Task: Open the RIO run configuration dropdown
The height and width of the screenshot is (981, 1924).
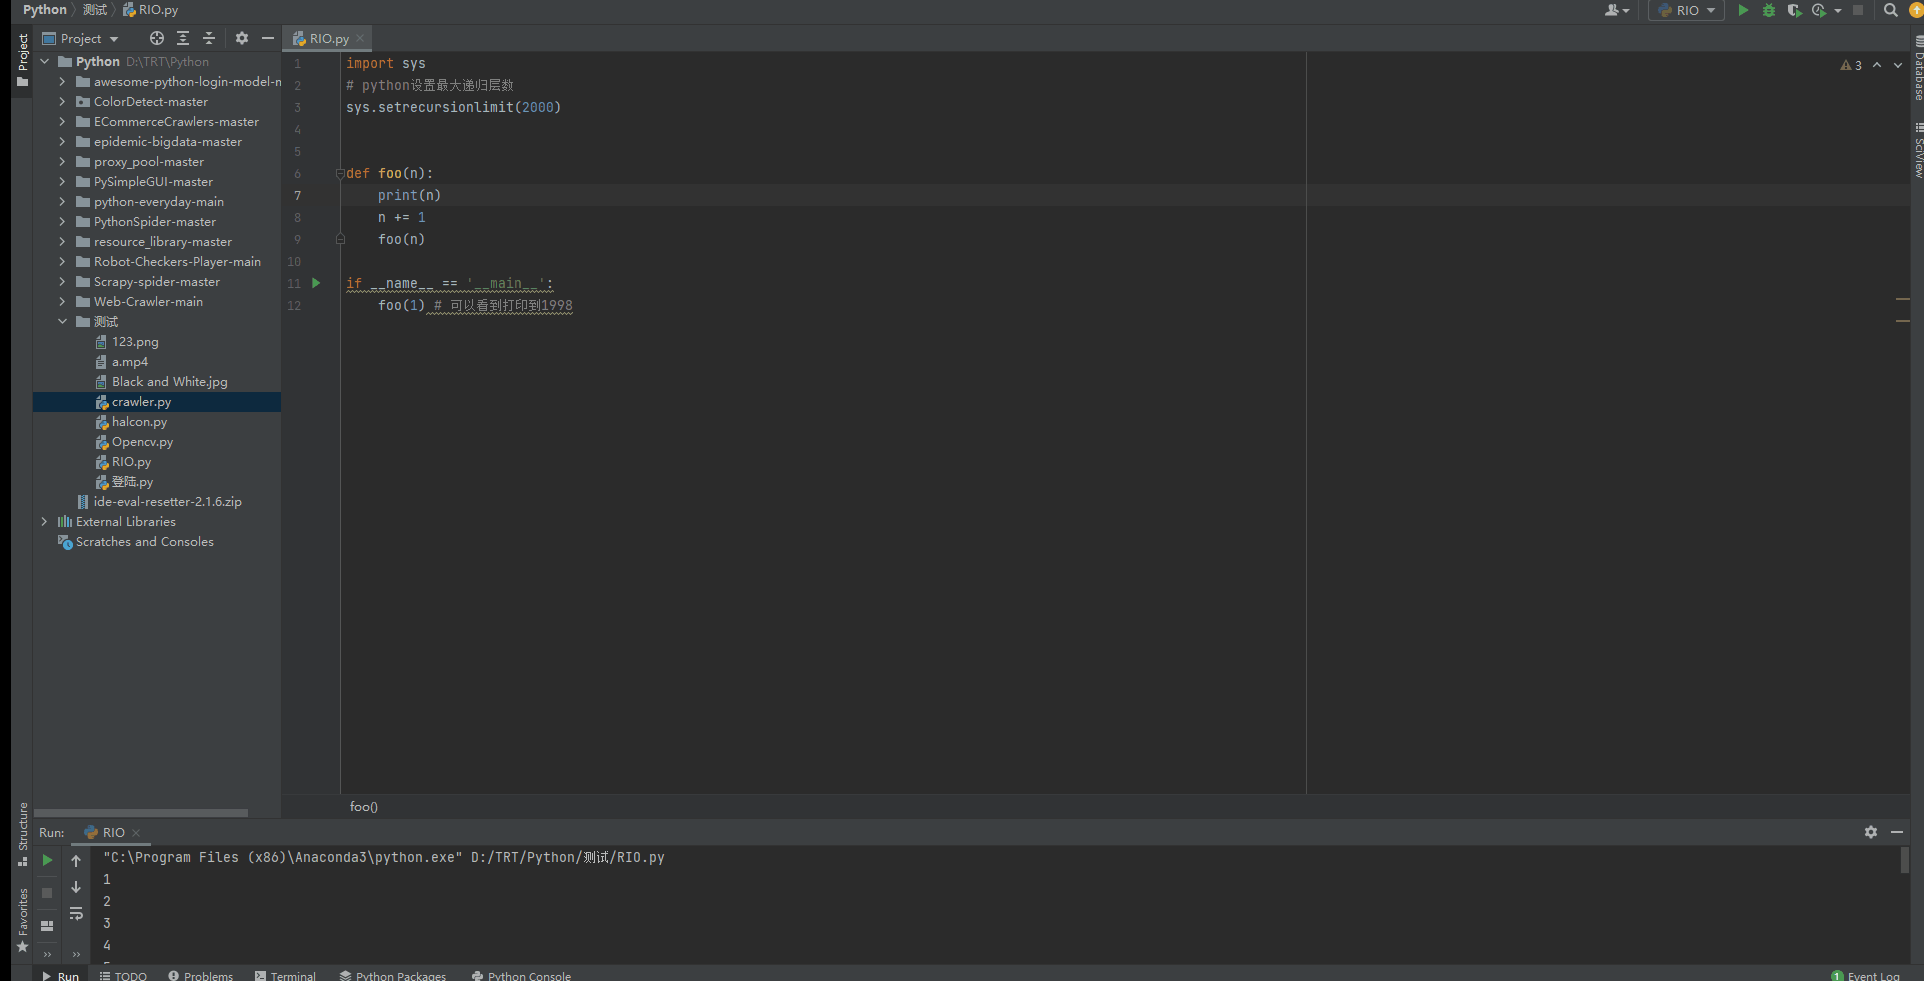Action: pyautogui.click(x=1687, y=10)
